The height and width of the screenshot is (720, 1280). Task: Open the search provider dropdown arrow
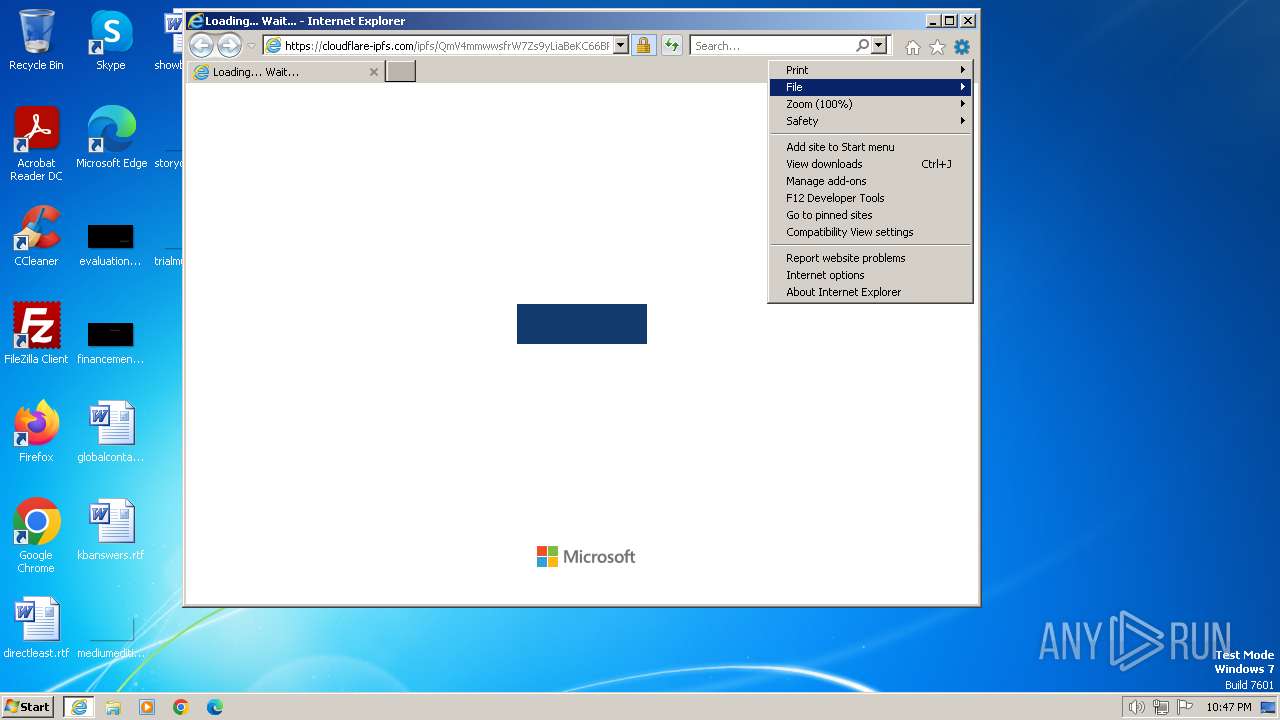(879, 45)
